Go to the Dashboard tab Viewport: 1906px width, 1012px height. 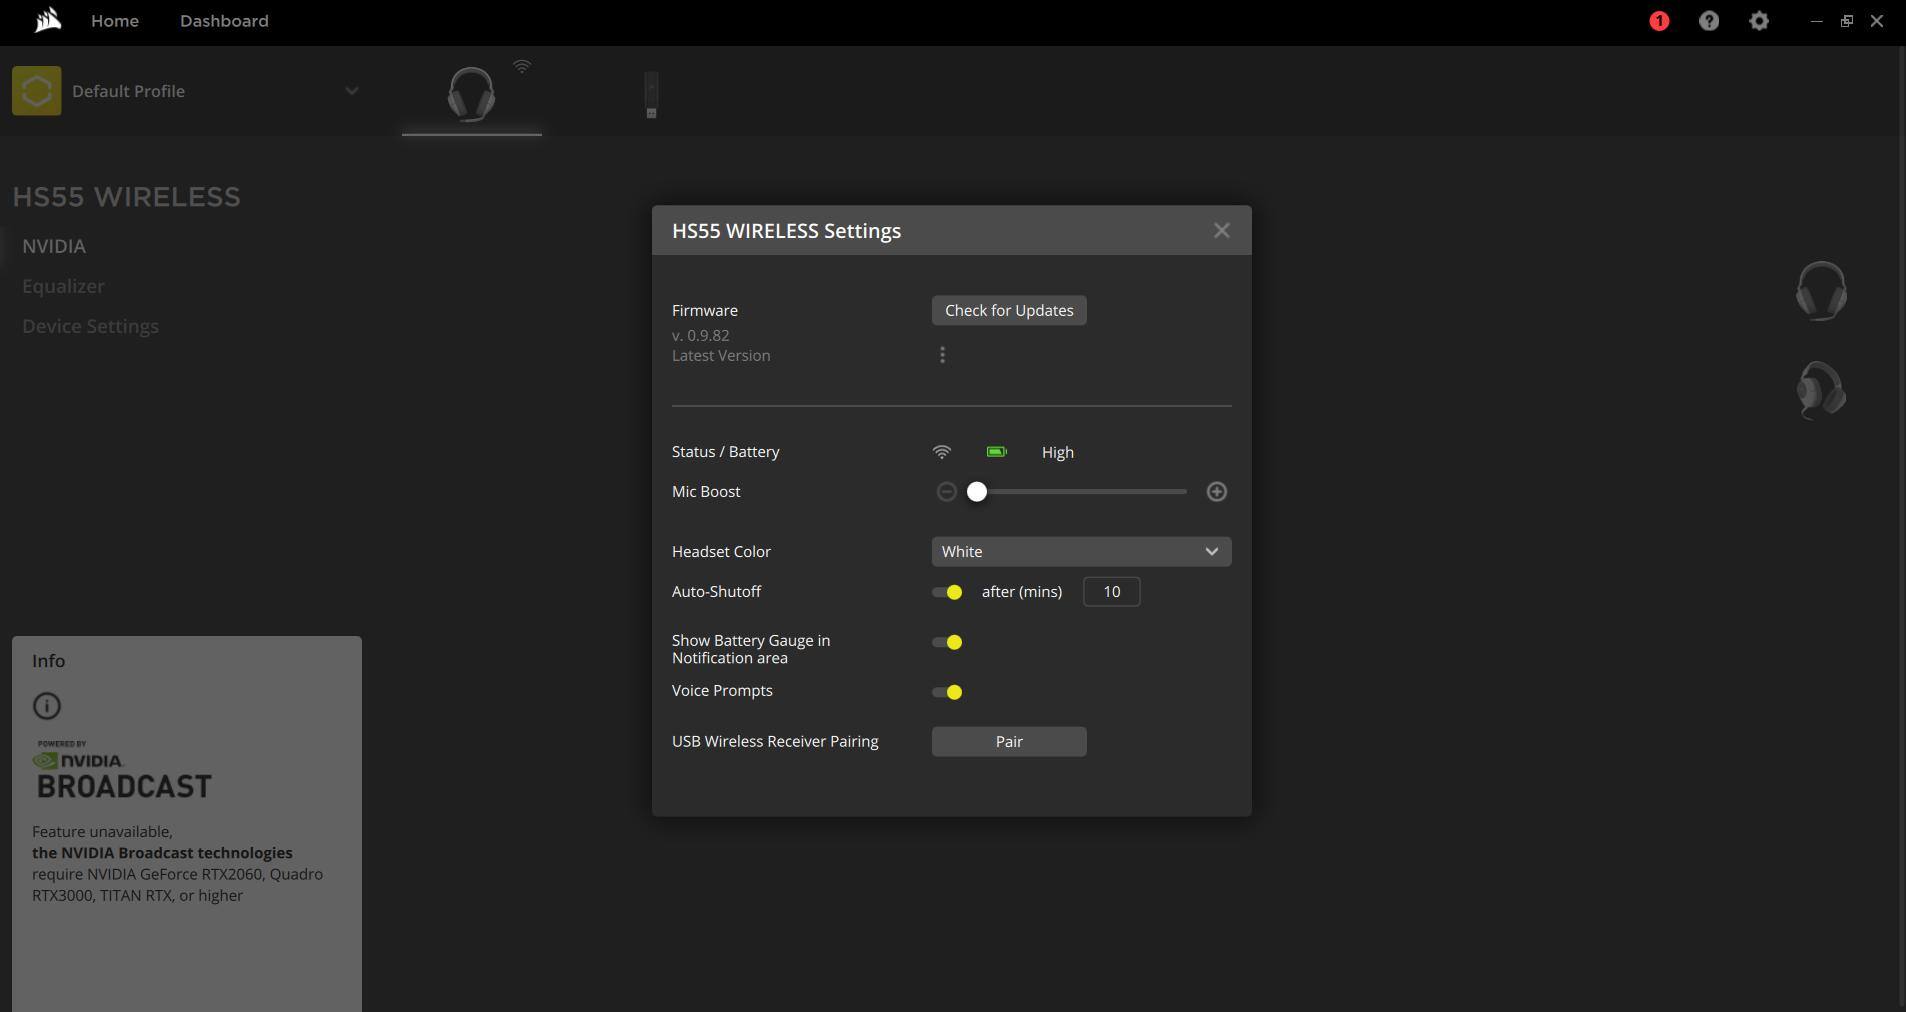point(224,21)
